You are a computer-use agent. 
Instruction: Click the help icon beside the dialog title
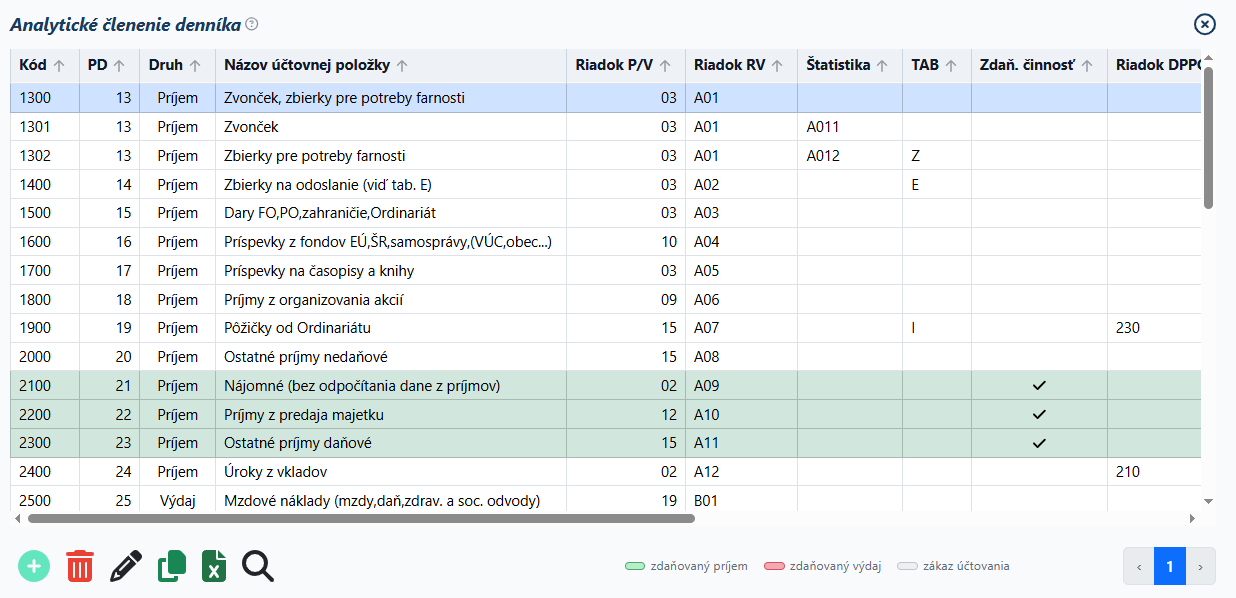coord(252,23)
